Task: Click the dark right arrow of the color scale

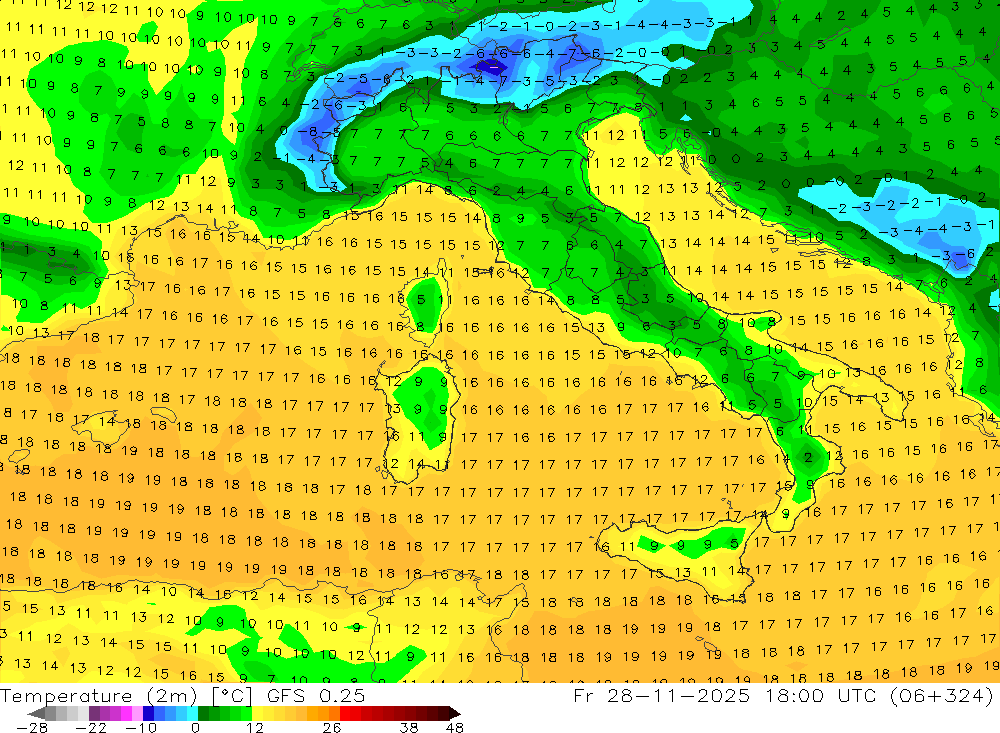Action: [454, 713]
